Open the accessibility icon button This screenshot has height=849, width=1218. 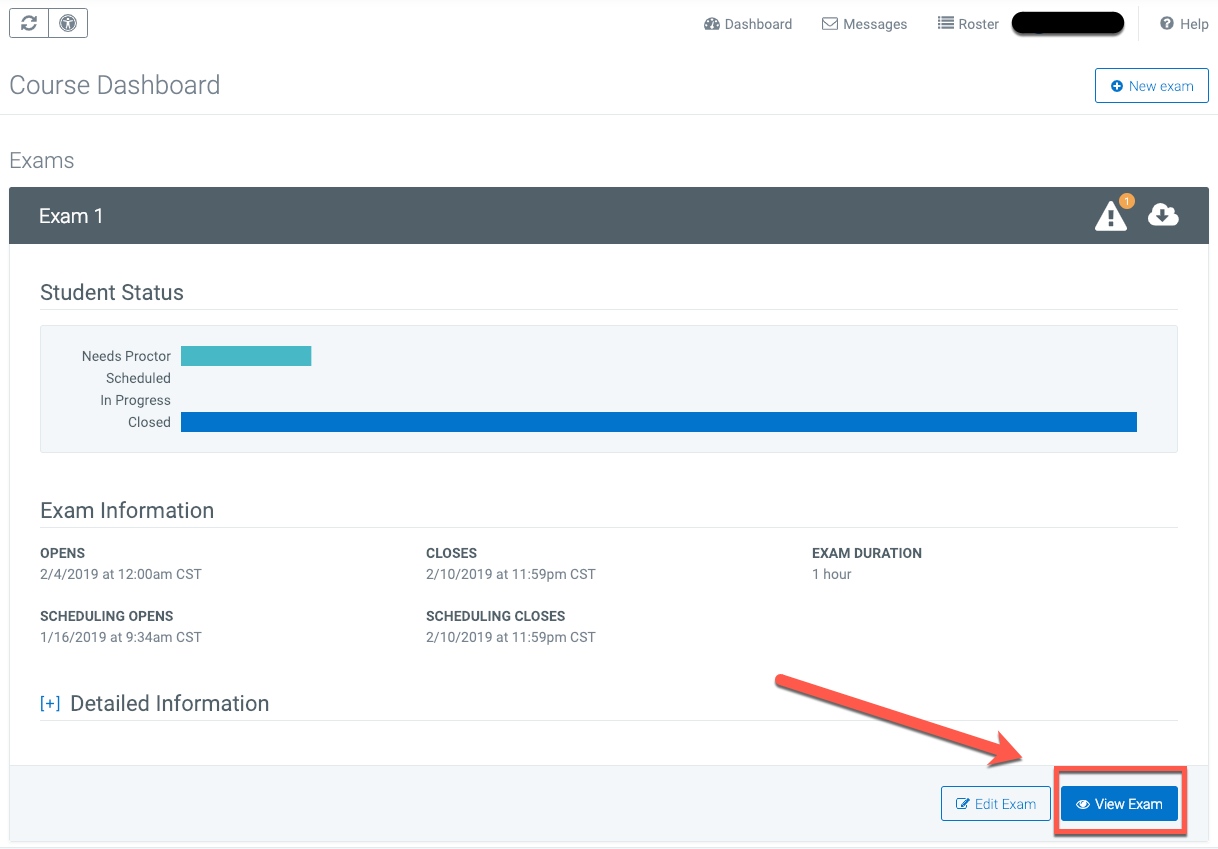point(68,23)
